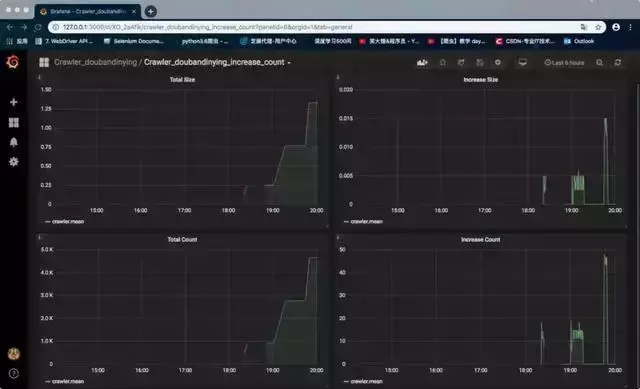Click the translate page icon in address bar
The height and width of the screenshot is (389, 640).
pyautogui.click(x=584, y=27)
